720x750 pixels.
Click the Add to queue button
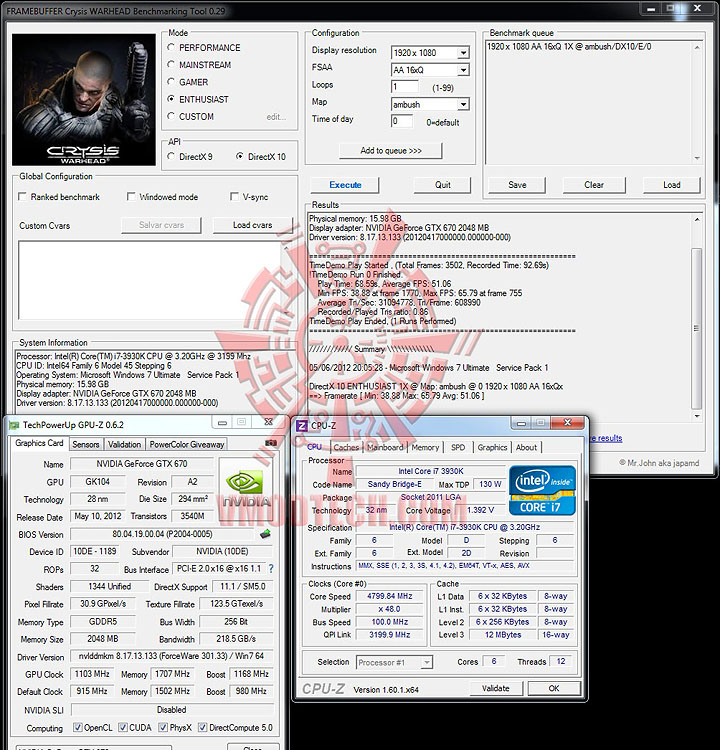tap(391, 151)
